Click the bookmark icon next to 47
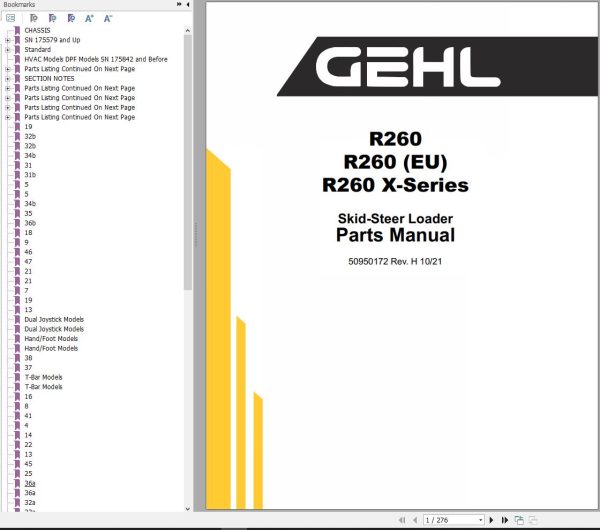This screenshot has width=600, height=530. 17,262
